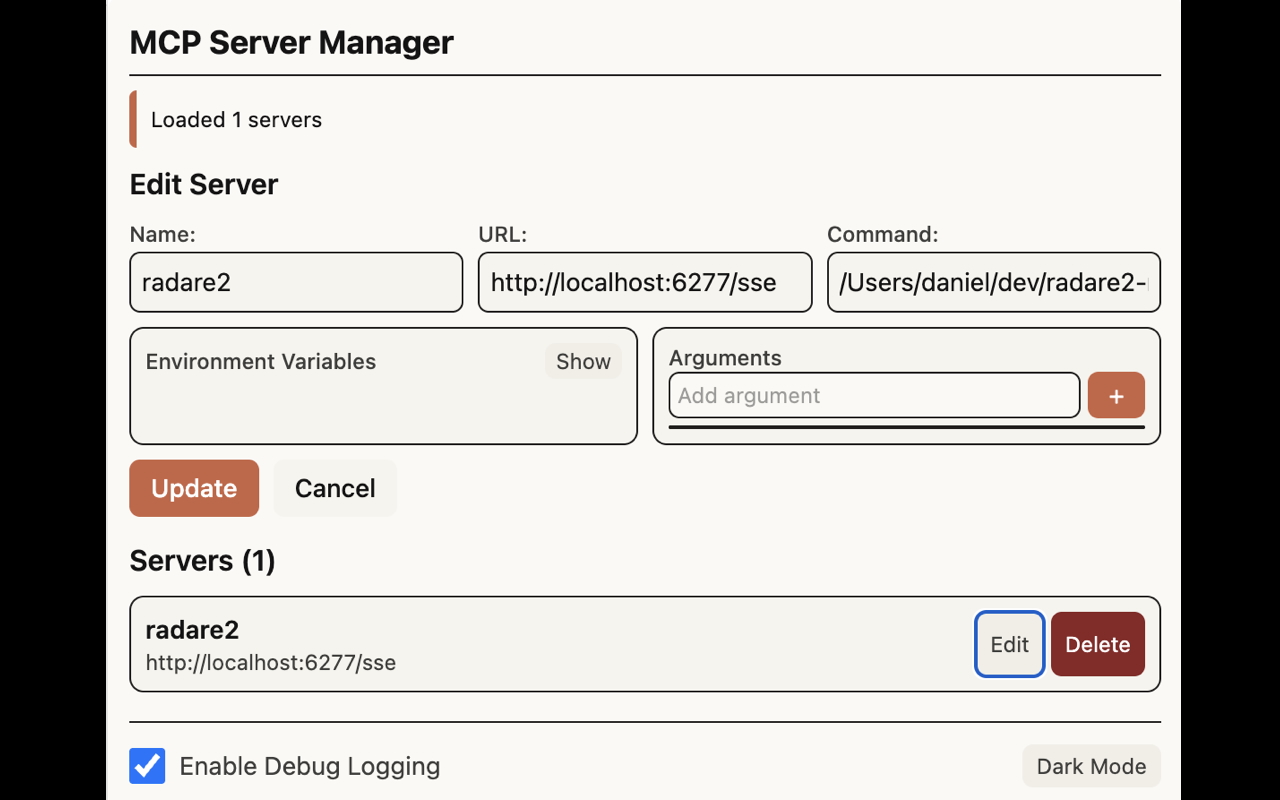The width and height of the screenshot is (1280, 800).
Task: Focus the Name field containing radare2
Action: pos(296,282)
